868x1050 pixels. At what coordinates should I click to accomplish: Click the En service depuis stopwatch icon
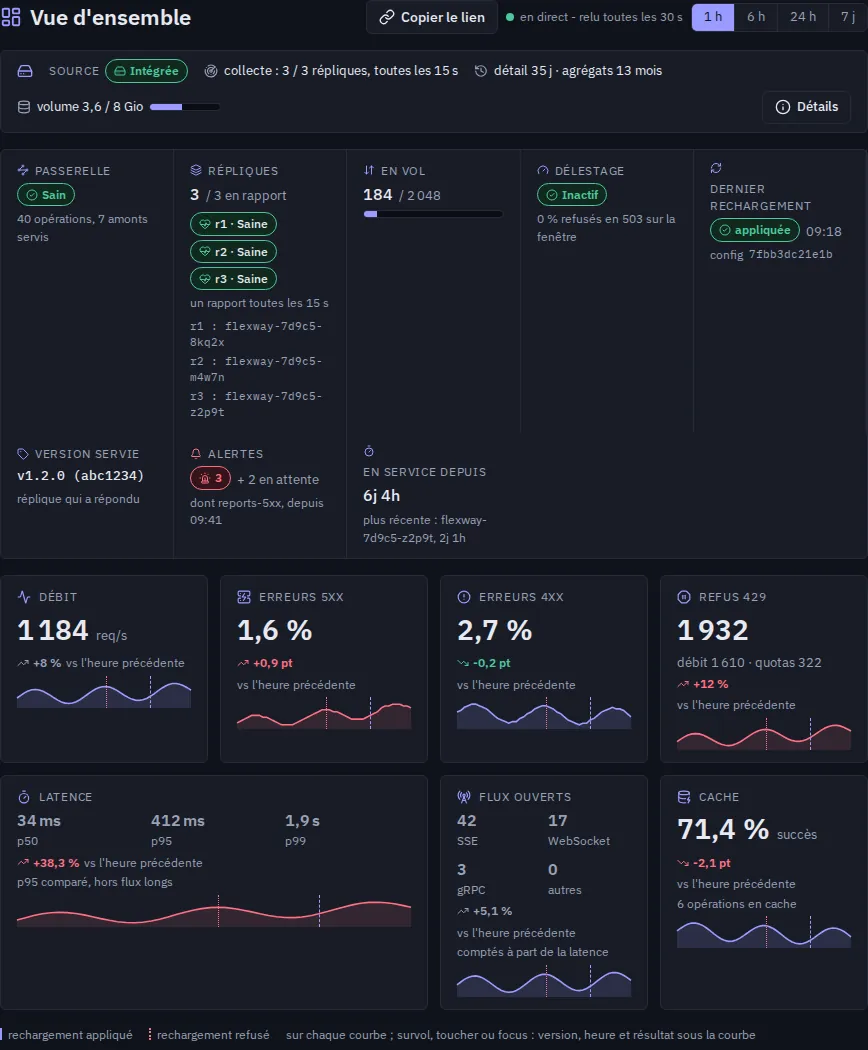(368, 451)
